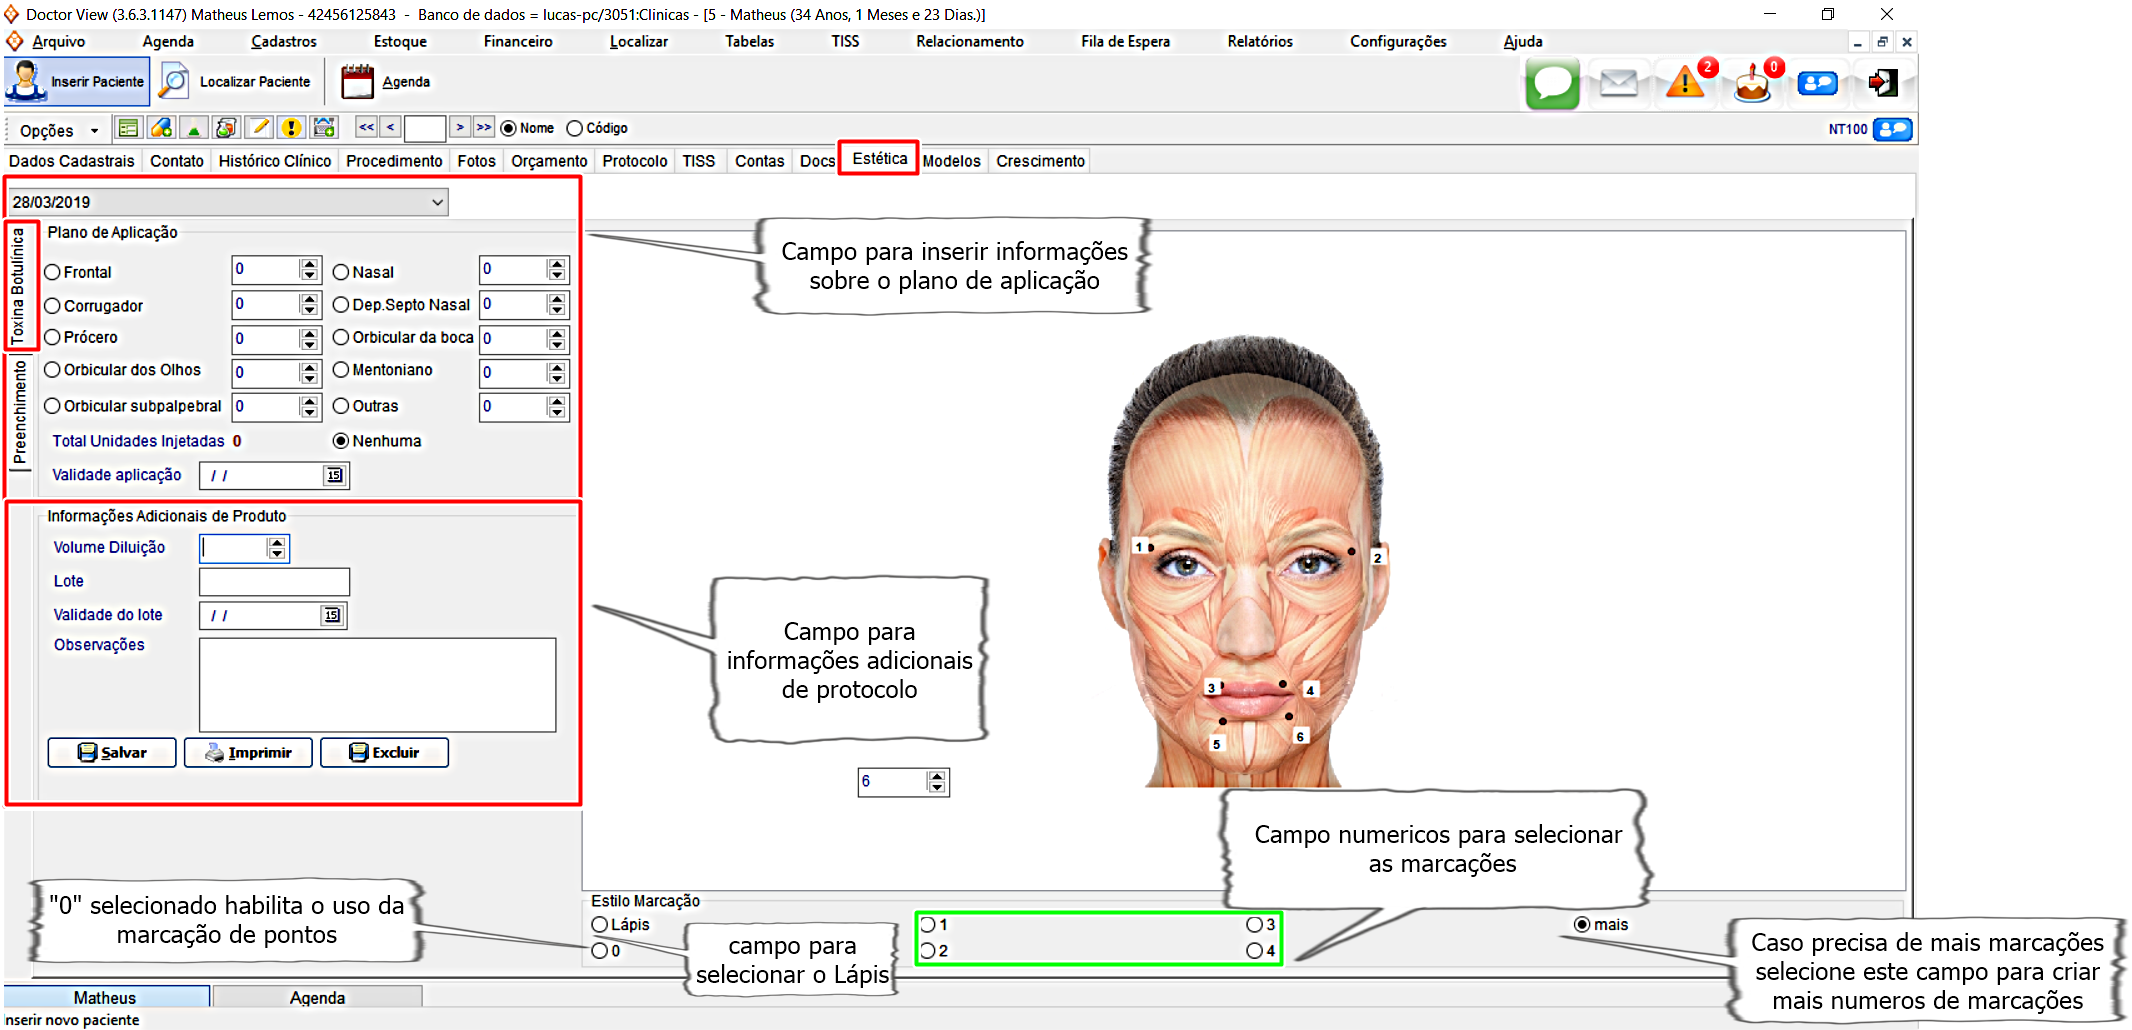This screenshot has width=2132, height=1030.
Task: Click the birthday cake icon
Action: click(1752, 83)
